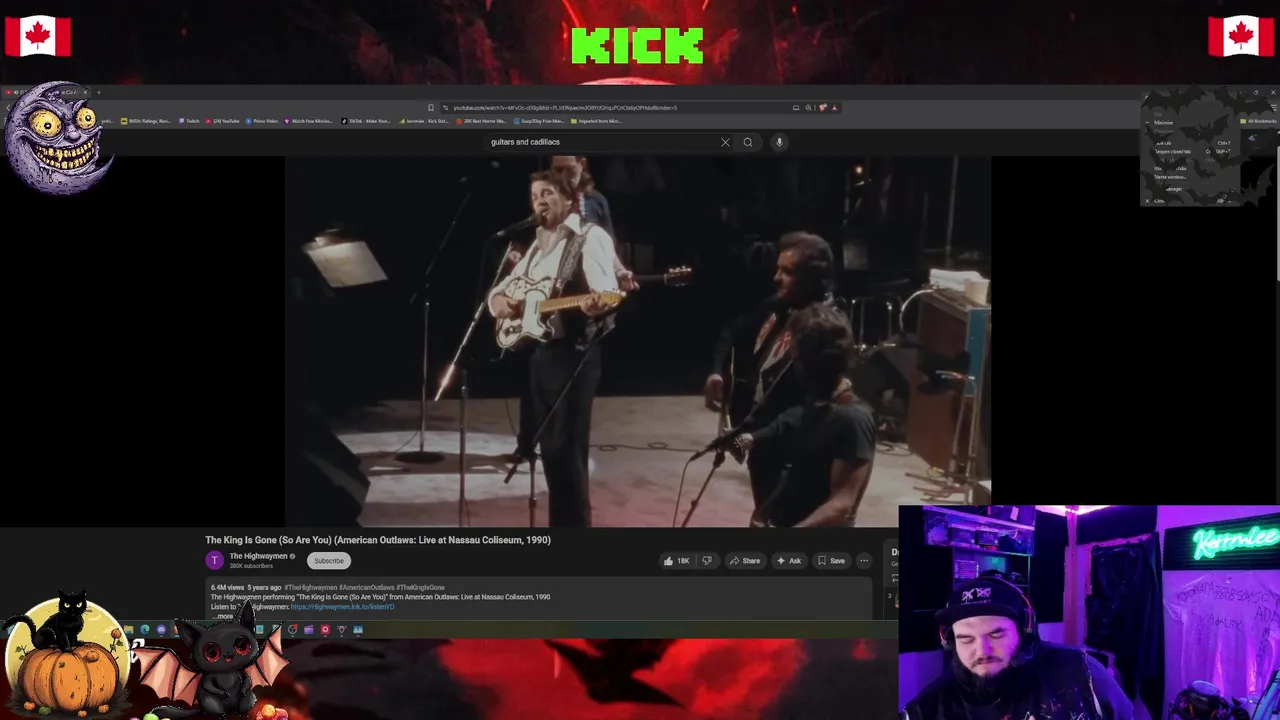This screenshot has height=720, width=1280.
Task: Expand description with ...more
Action: tap(224, 616)
